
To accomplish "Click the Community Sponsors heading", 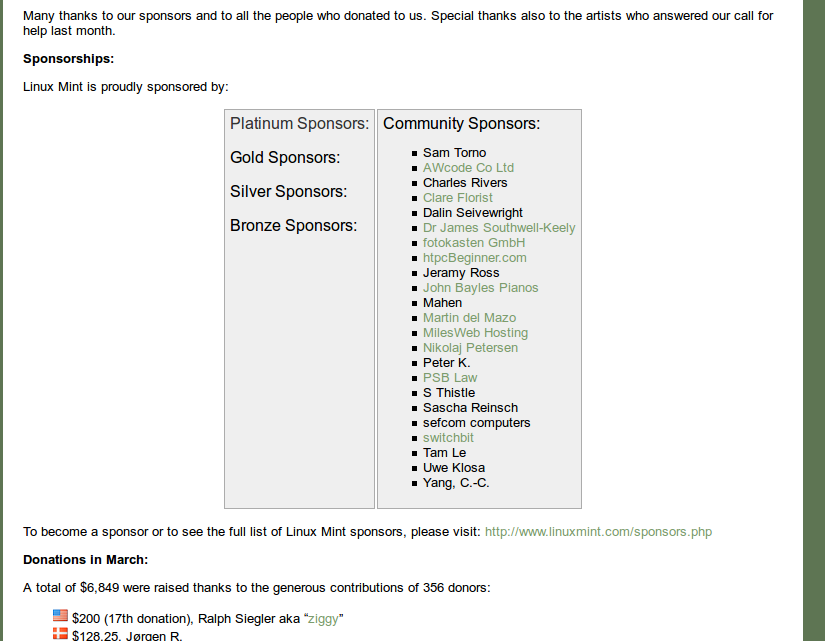I will pos(461,124).
